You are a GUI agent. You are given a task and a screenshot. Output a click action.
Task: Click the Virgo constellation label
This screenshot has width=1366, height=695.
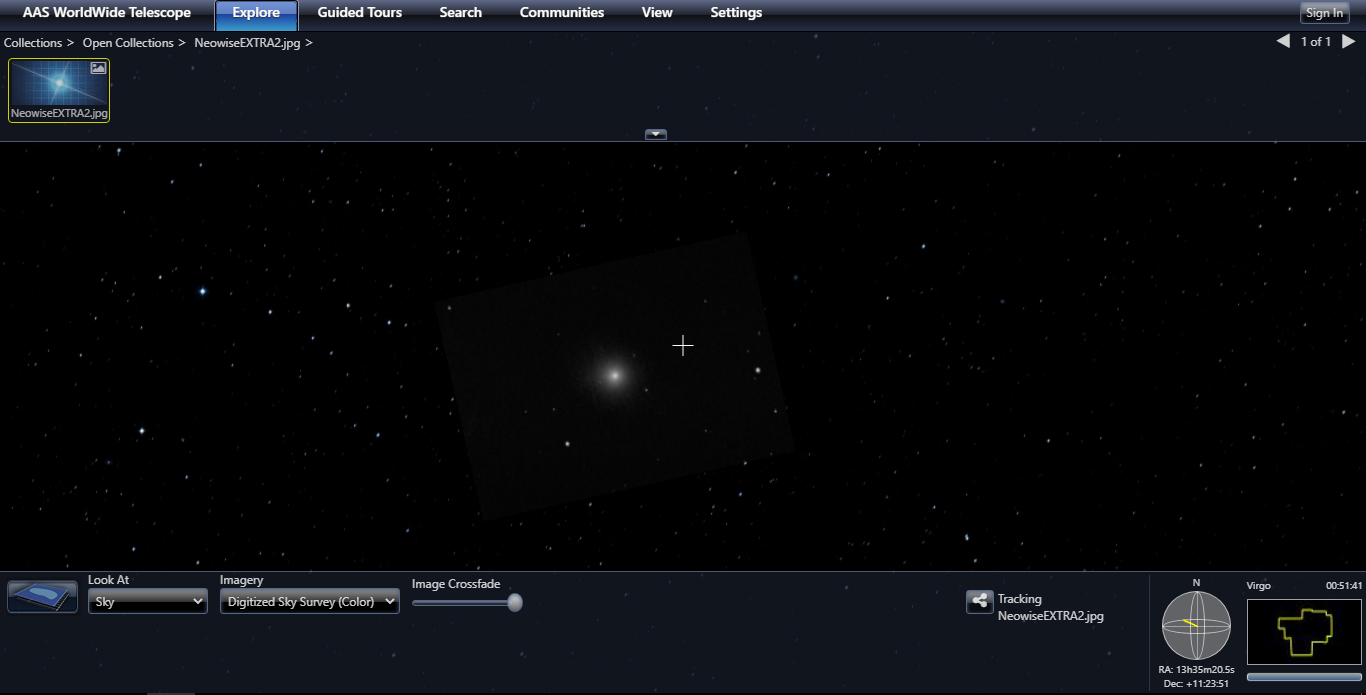point(1259,586)
